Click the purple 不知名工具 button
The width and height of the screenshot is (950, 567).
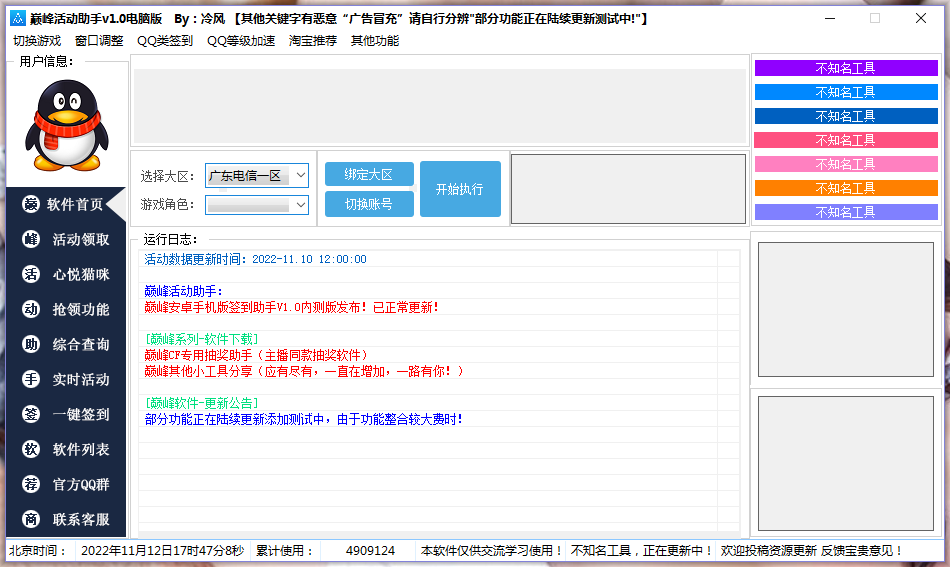click(x=846, y=68)
